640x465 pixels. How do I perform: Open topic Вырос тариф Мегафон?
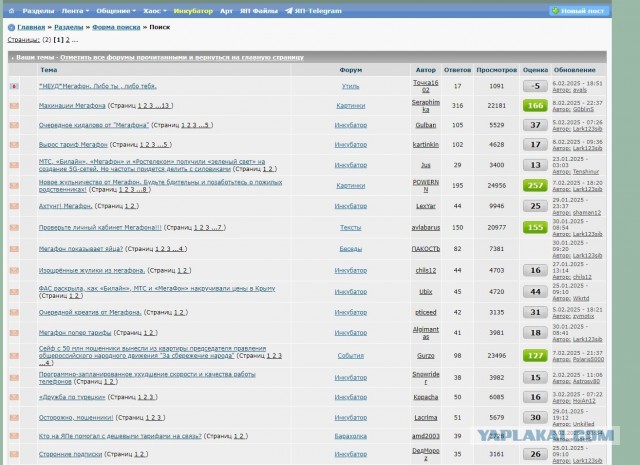point(73,145)
